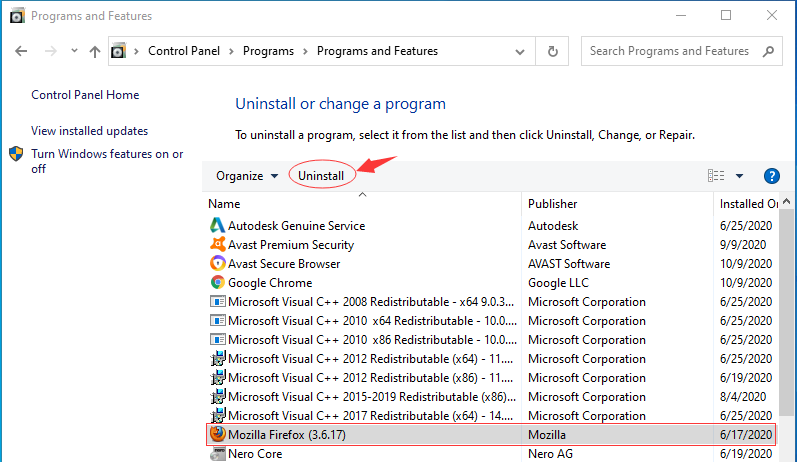This screenshot has width=797, height=462.
Task: Click the Avast Premium Security icon
Action: coord(218,244)
